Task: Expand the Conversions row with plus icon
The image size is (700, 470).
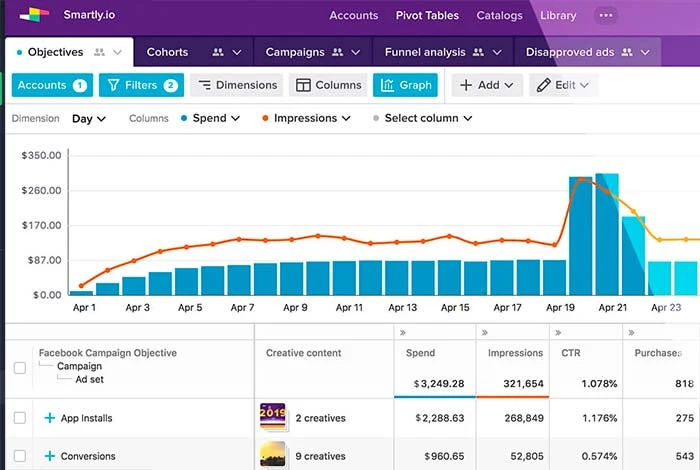Action: point(49,456)
